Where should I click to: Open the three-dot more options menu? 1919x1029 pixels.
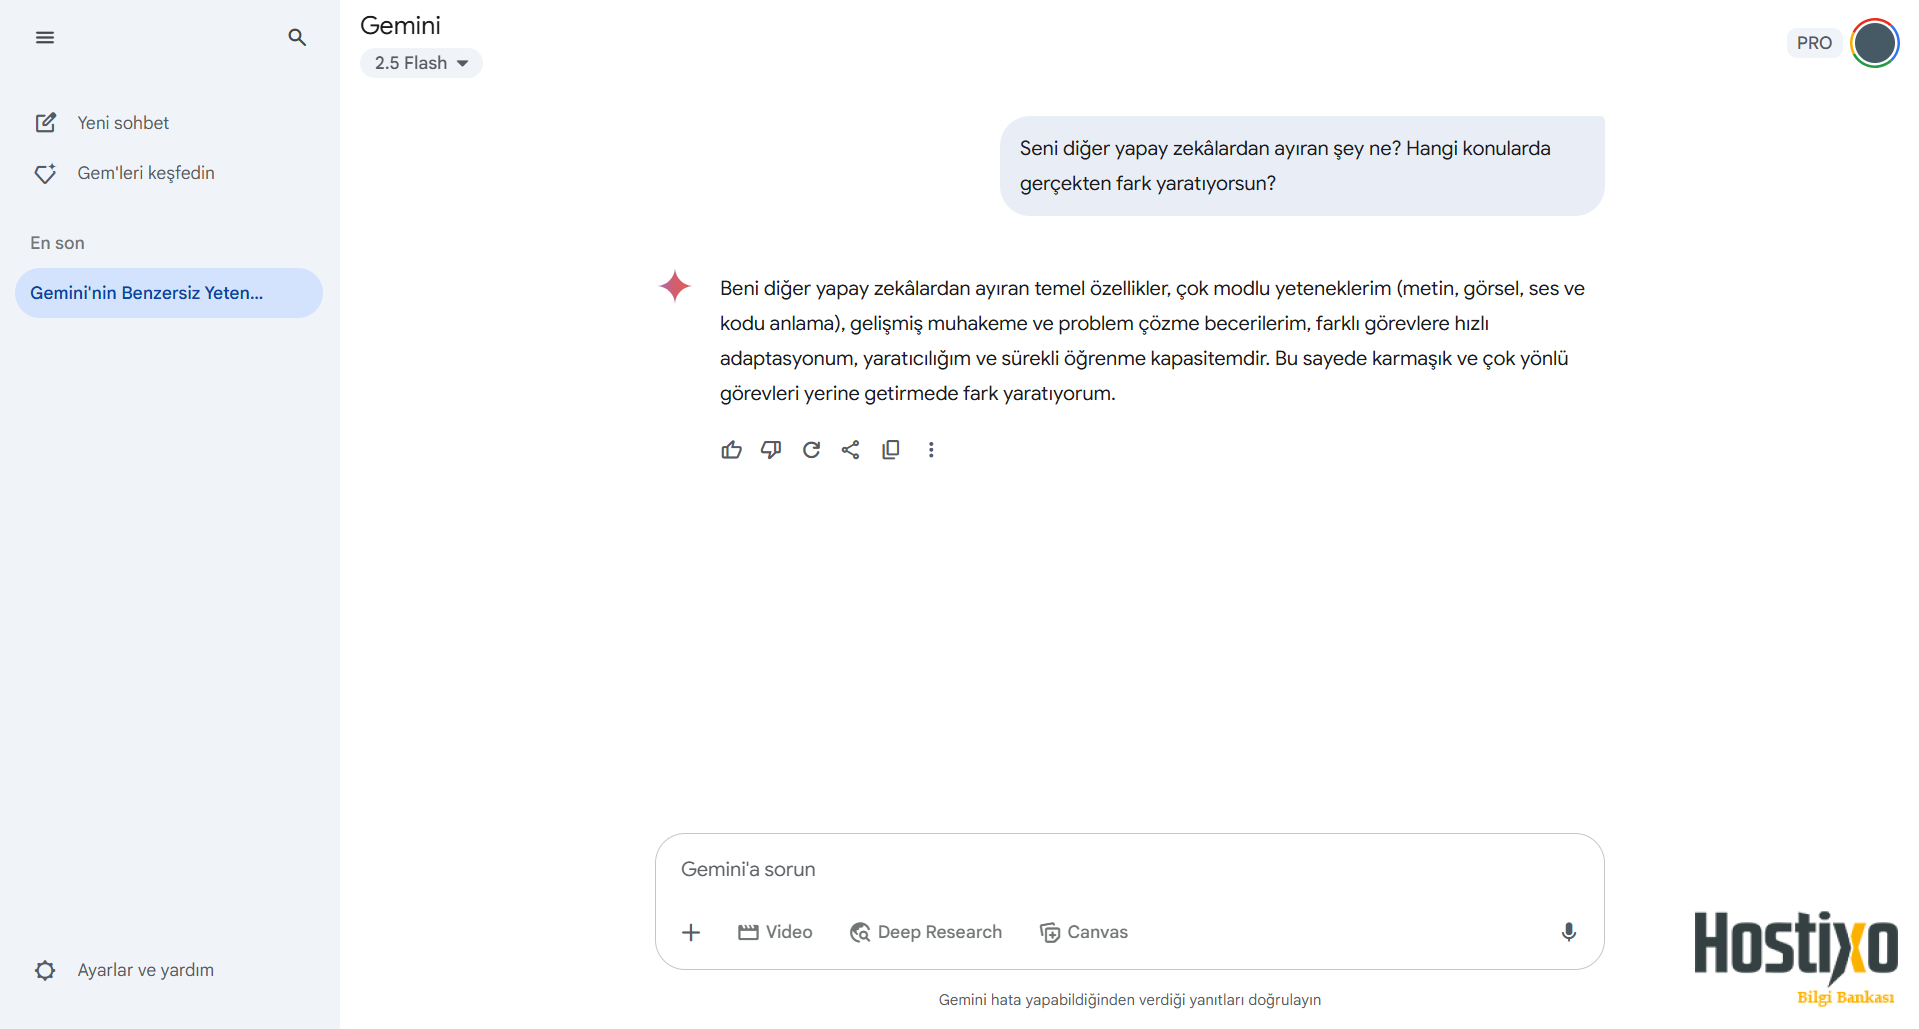coord(931,450)
